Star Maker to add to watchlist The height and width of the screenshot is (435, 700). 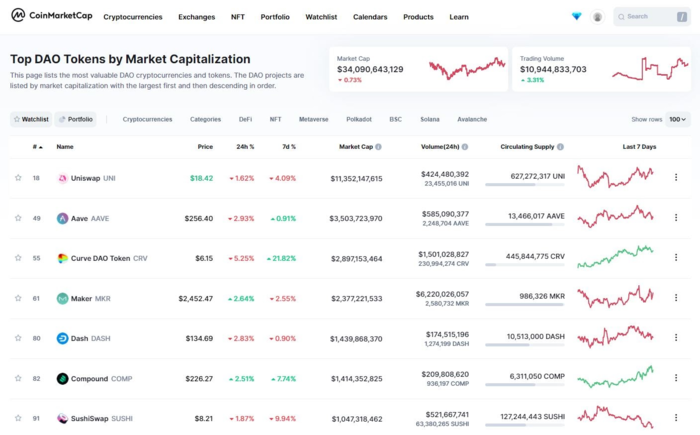18,298
